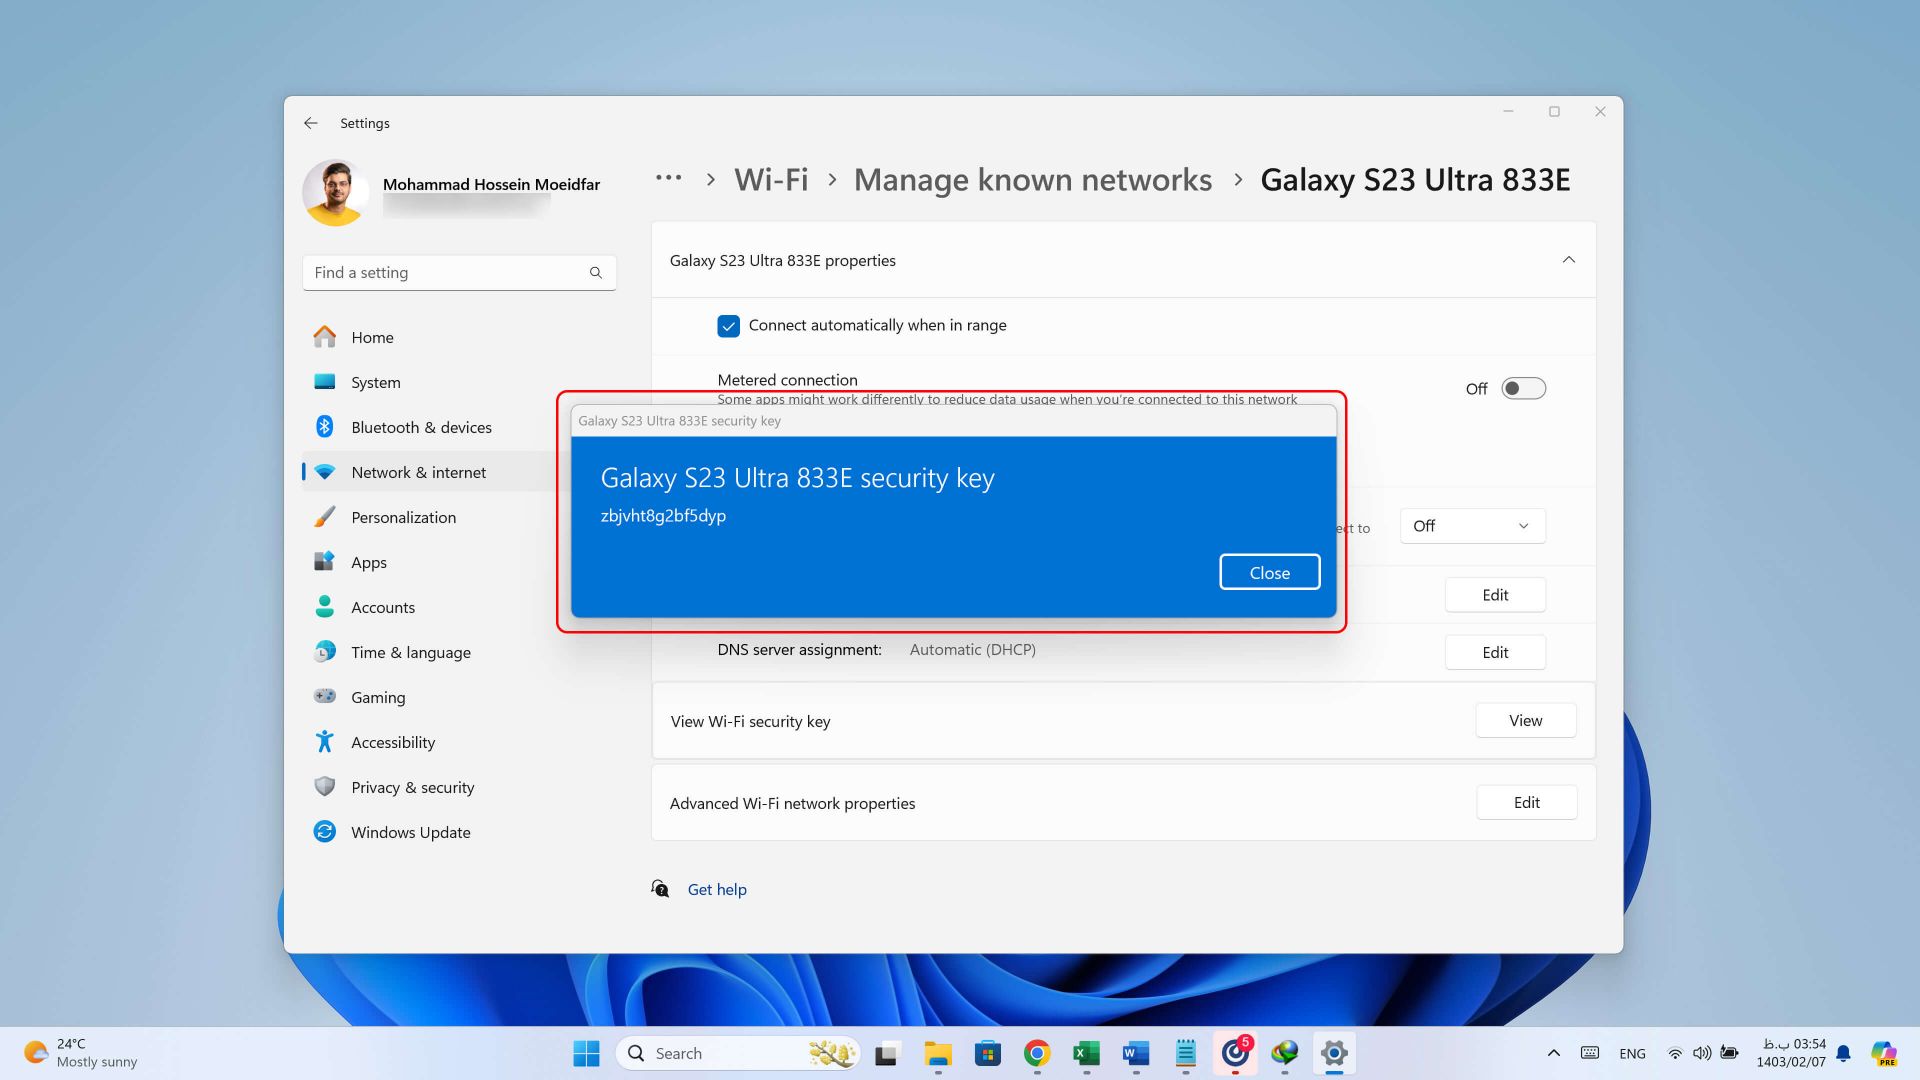The width and height of the screenshot is (1920, 1080).
Task: Click the back arrow in Settings
Action: coord(311,123)
